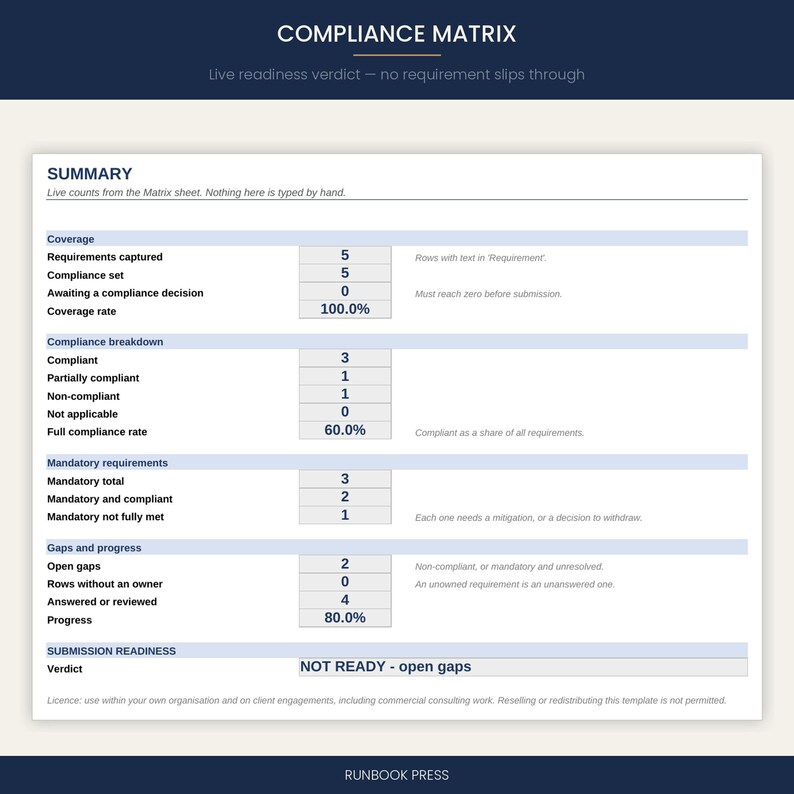Select the Open gaps label
Image resolution: width=794 pixels, height=794 pixels.
click(74, 566)
